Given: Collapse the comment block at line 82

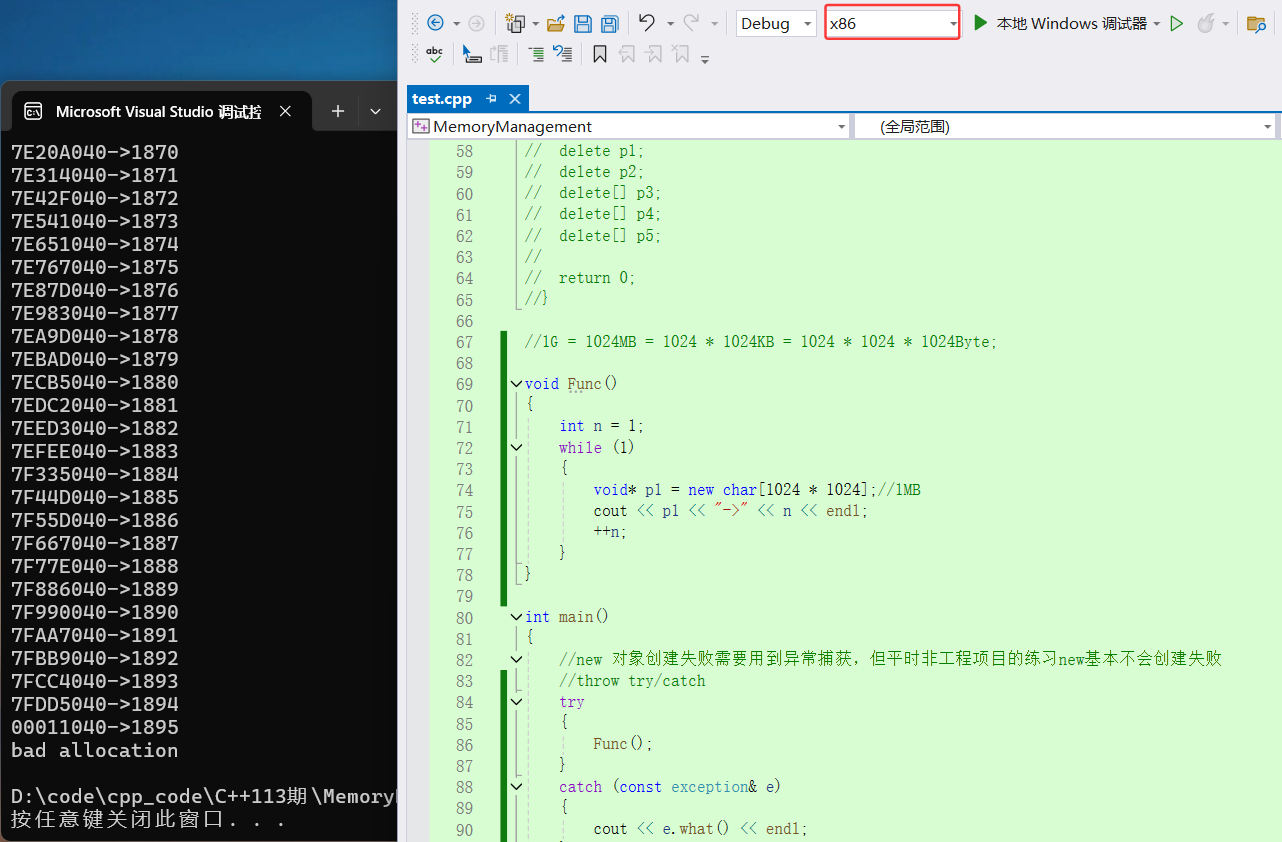Looking at the screenshot, I should pos(516,659).
